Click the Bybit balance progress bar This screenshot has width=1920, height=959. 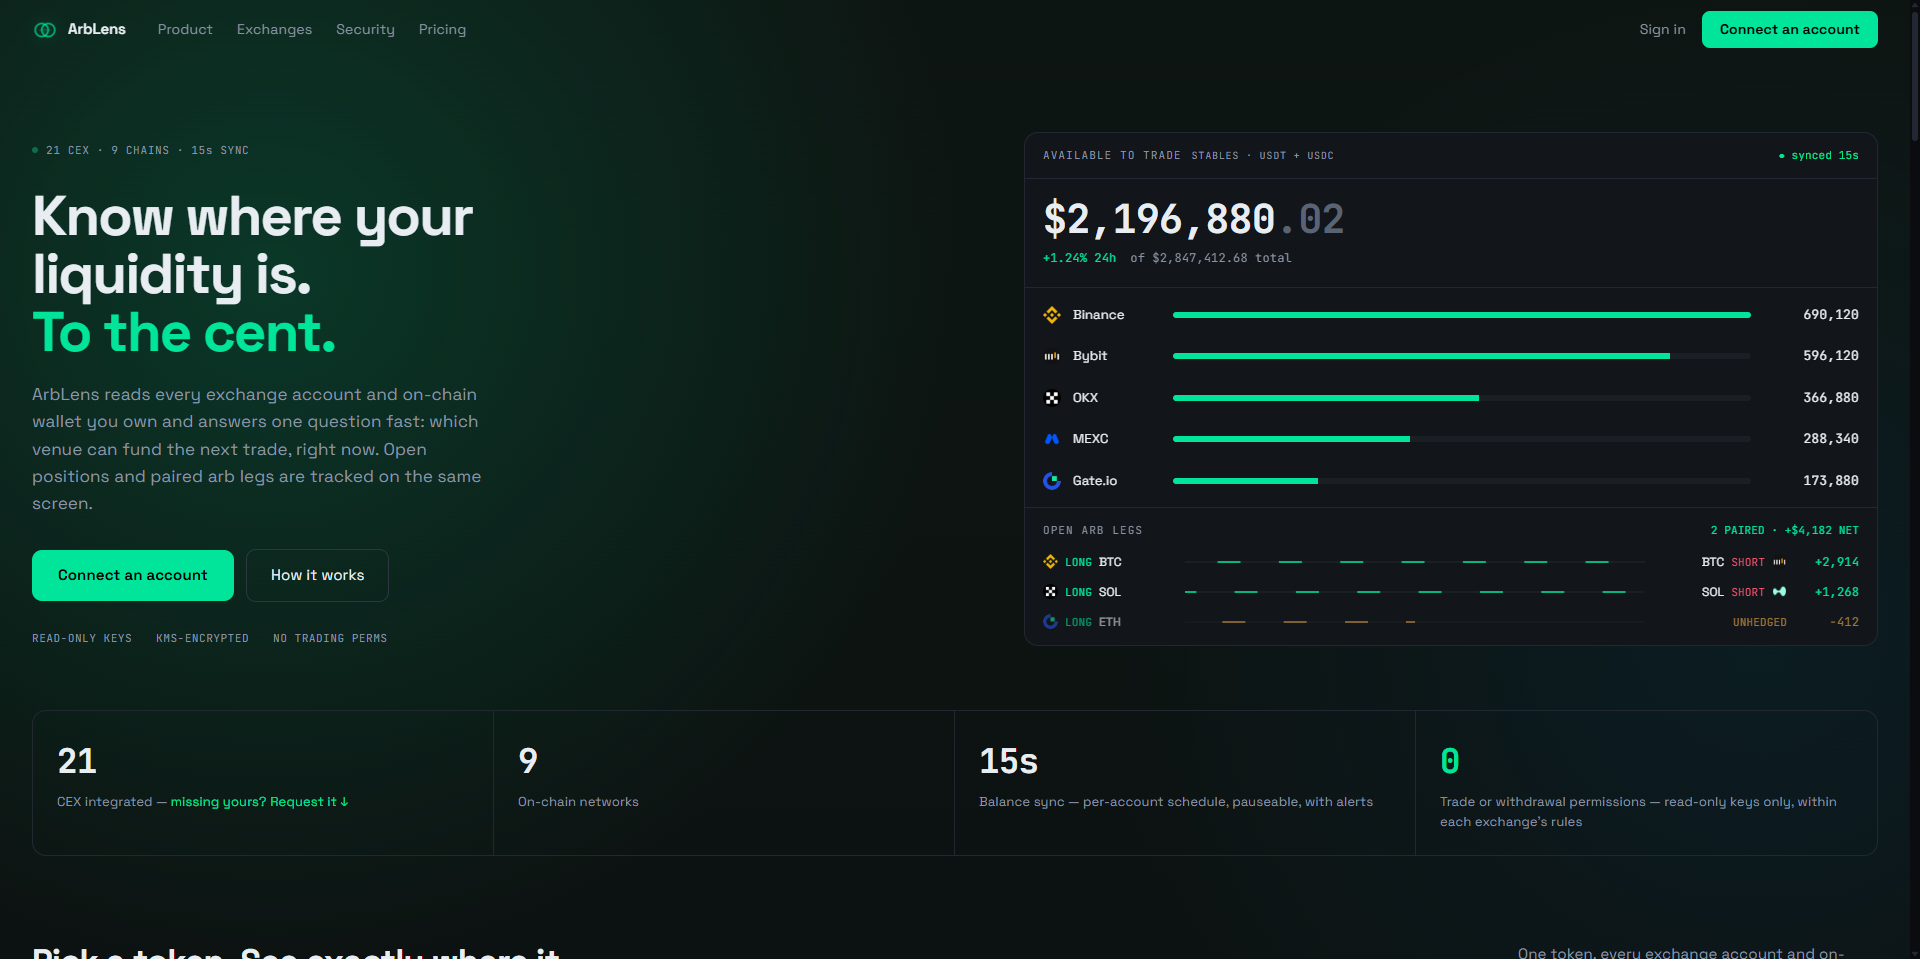pos(1462,356)
